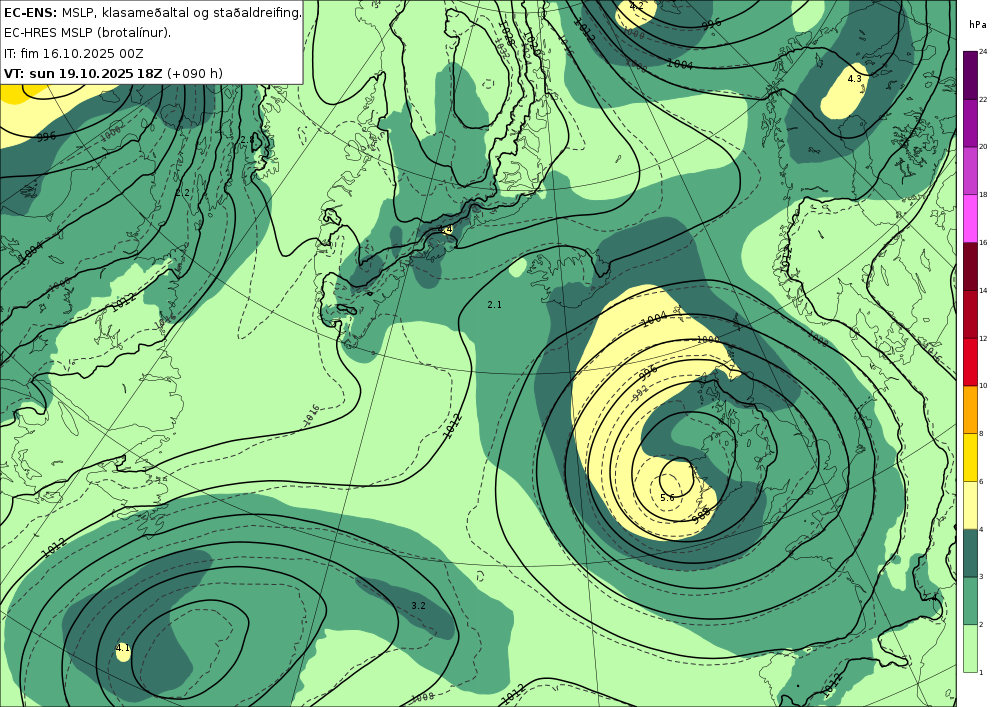Viewport: 1000px width, 707px height.
Task: Click the 'hPa' unit label above legend
Action: tap(977, 25)
